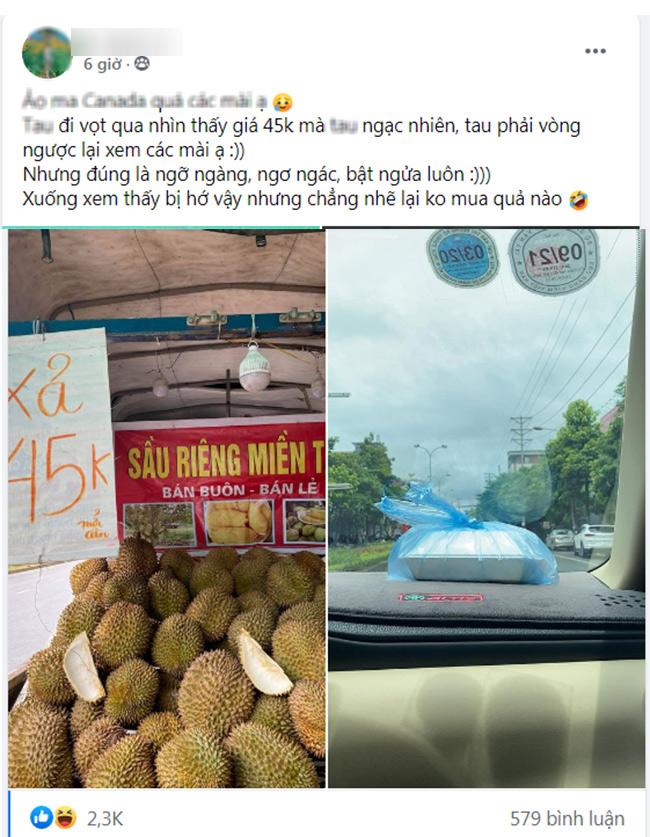Click the 45k price sign in photo
Image resolution: width=650 pixels, height=837 pixels.
pyautogui.click(x=61, y=446)
